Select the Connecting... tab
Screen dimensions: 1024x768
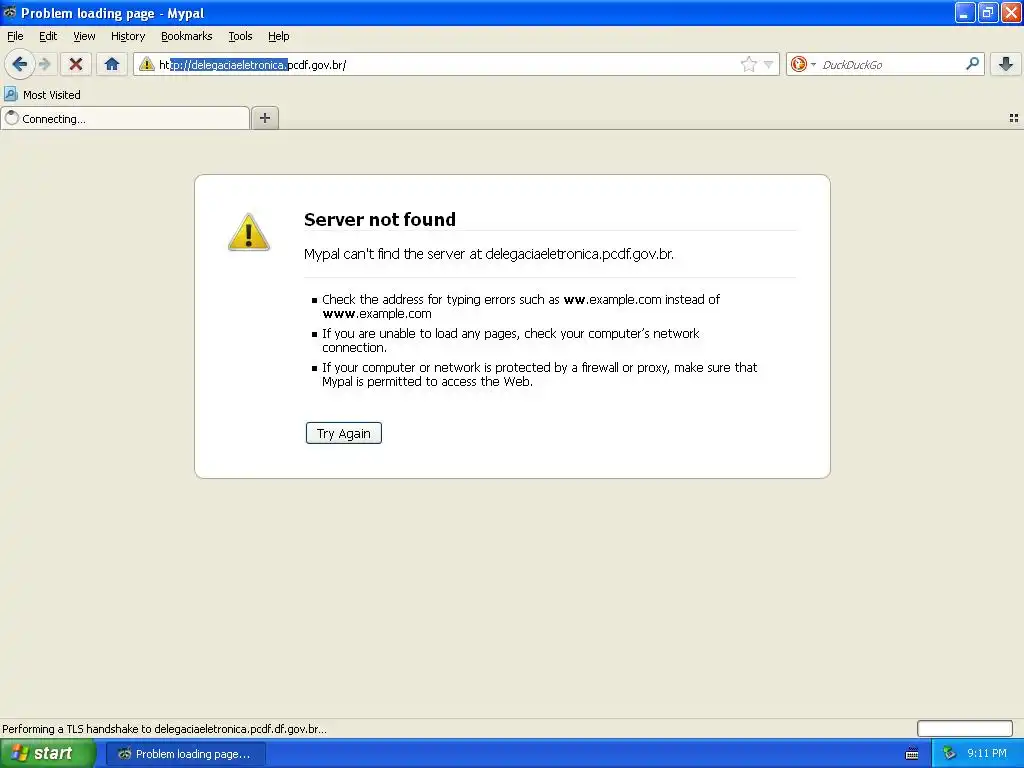coord(125,118)
